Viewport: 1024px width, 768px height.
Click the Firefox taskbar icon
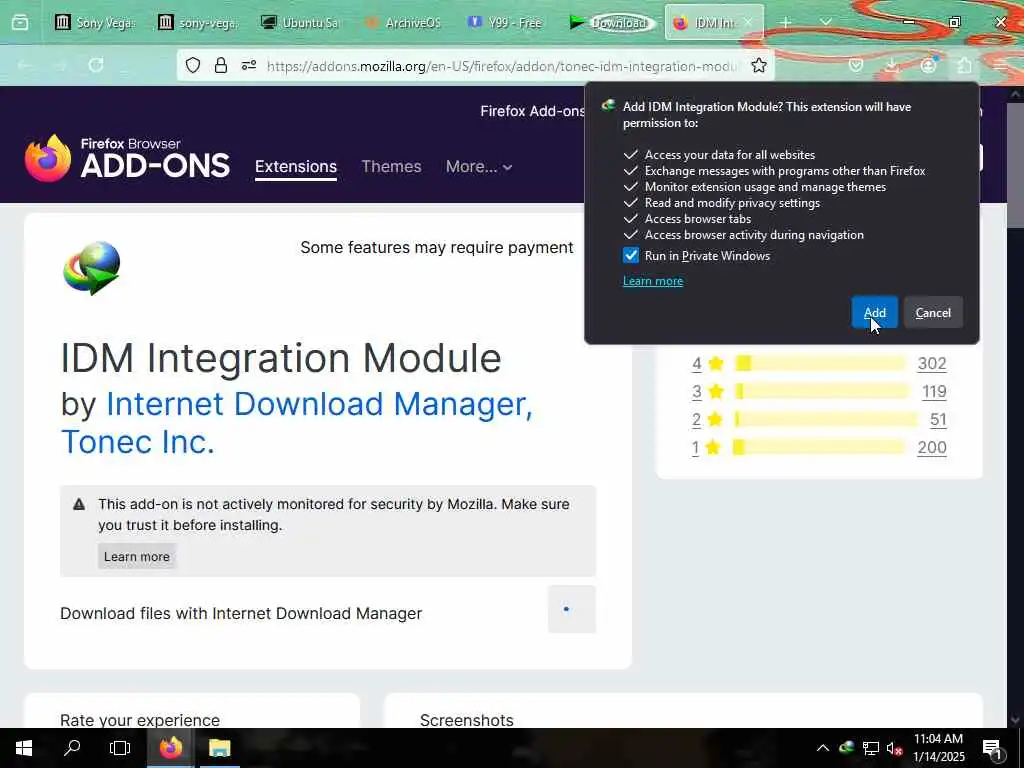(x=170, y=748)
